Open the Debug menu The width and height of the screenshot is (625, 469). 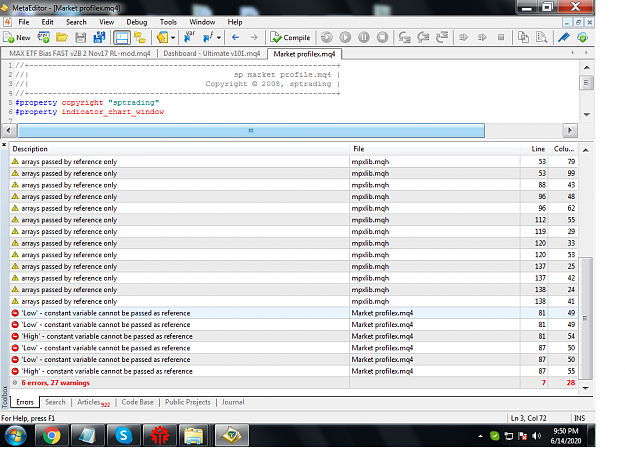pyautogui.click(x=137, y=22)
